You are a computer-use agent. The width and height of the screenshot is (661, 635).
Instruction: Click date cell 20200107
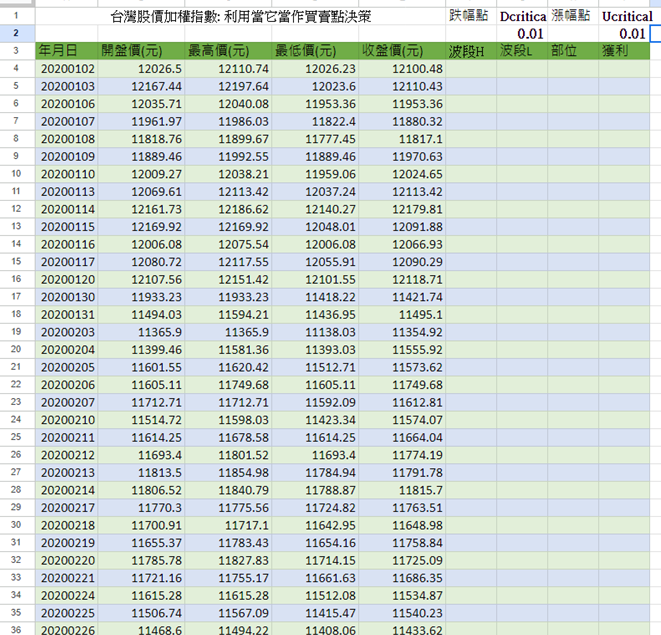pos(67,121)
